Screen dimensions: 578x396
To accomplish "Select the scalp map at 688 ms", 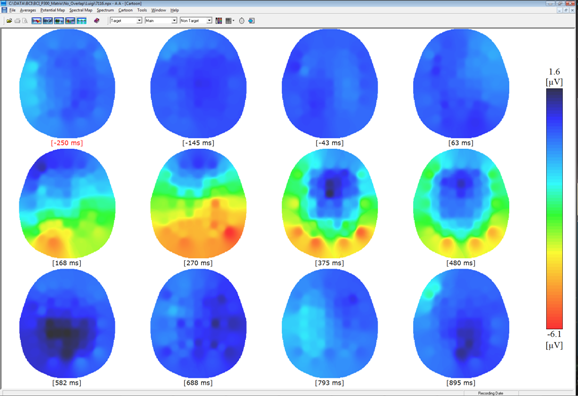I will point(198,323).
